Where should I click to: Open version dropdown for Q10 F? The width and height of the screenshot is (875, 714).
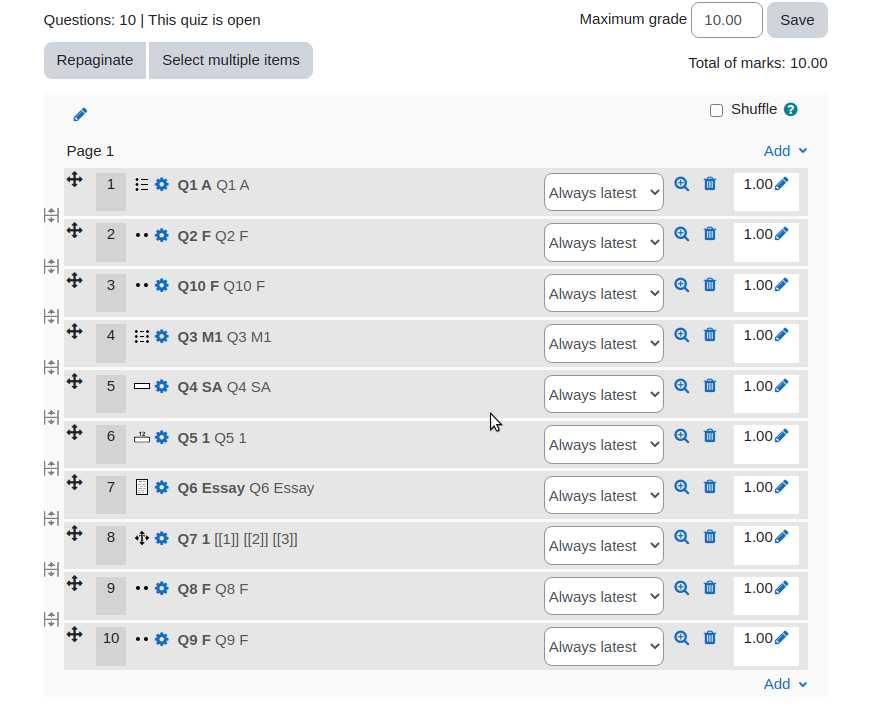(x=604, y=293)
